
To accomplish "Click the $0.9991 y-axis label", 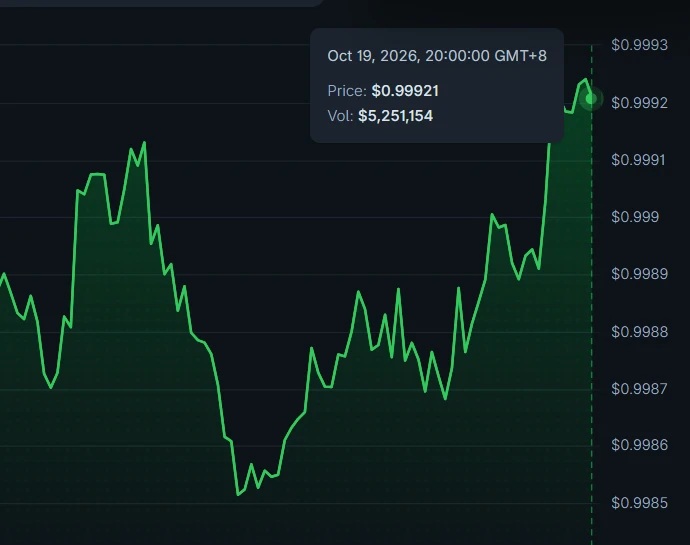I will 638,160.
